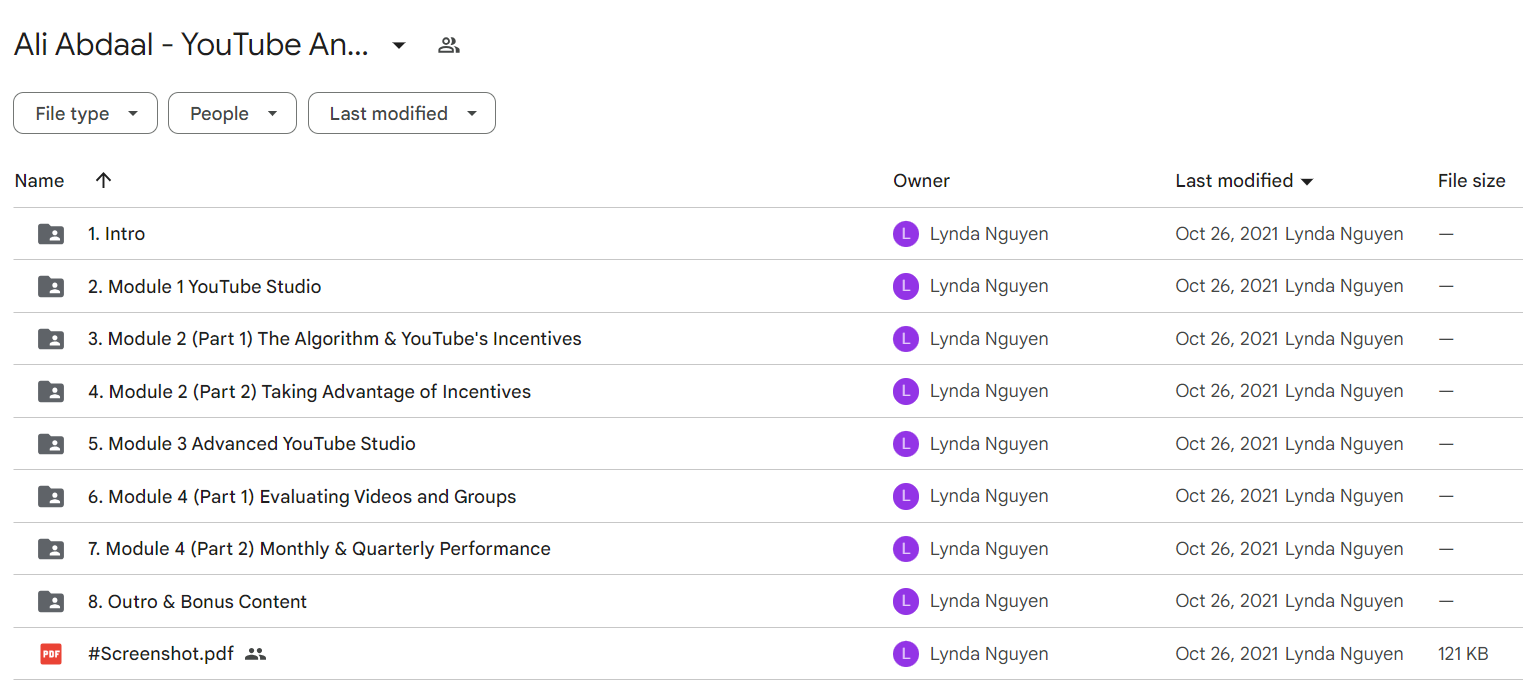Image resolution: width=1523 pixels, height=700 pixels.
Task: Open the '1. Intro' folder
Action: tap(116, 234)
